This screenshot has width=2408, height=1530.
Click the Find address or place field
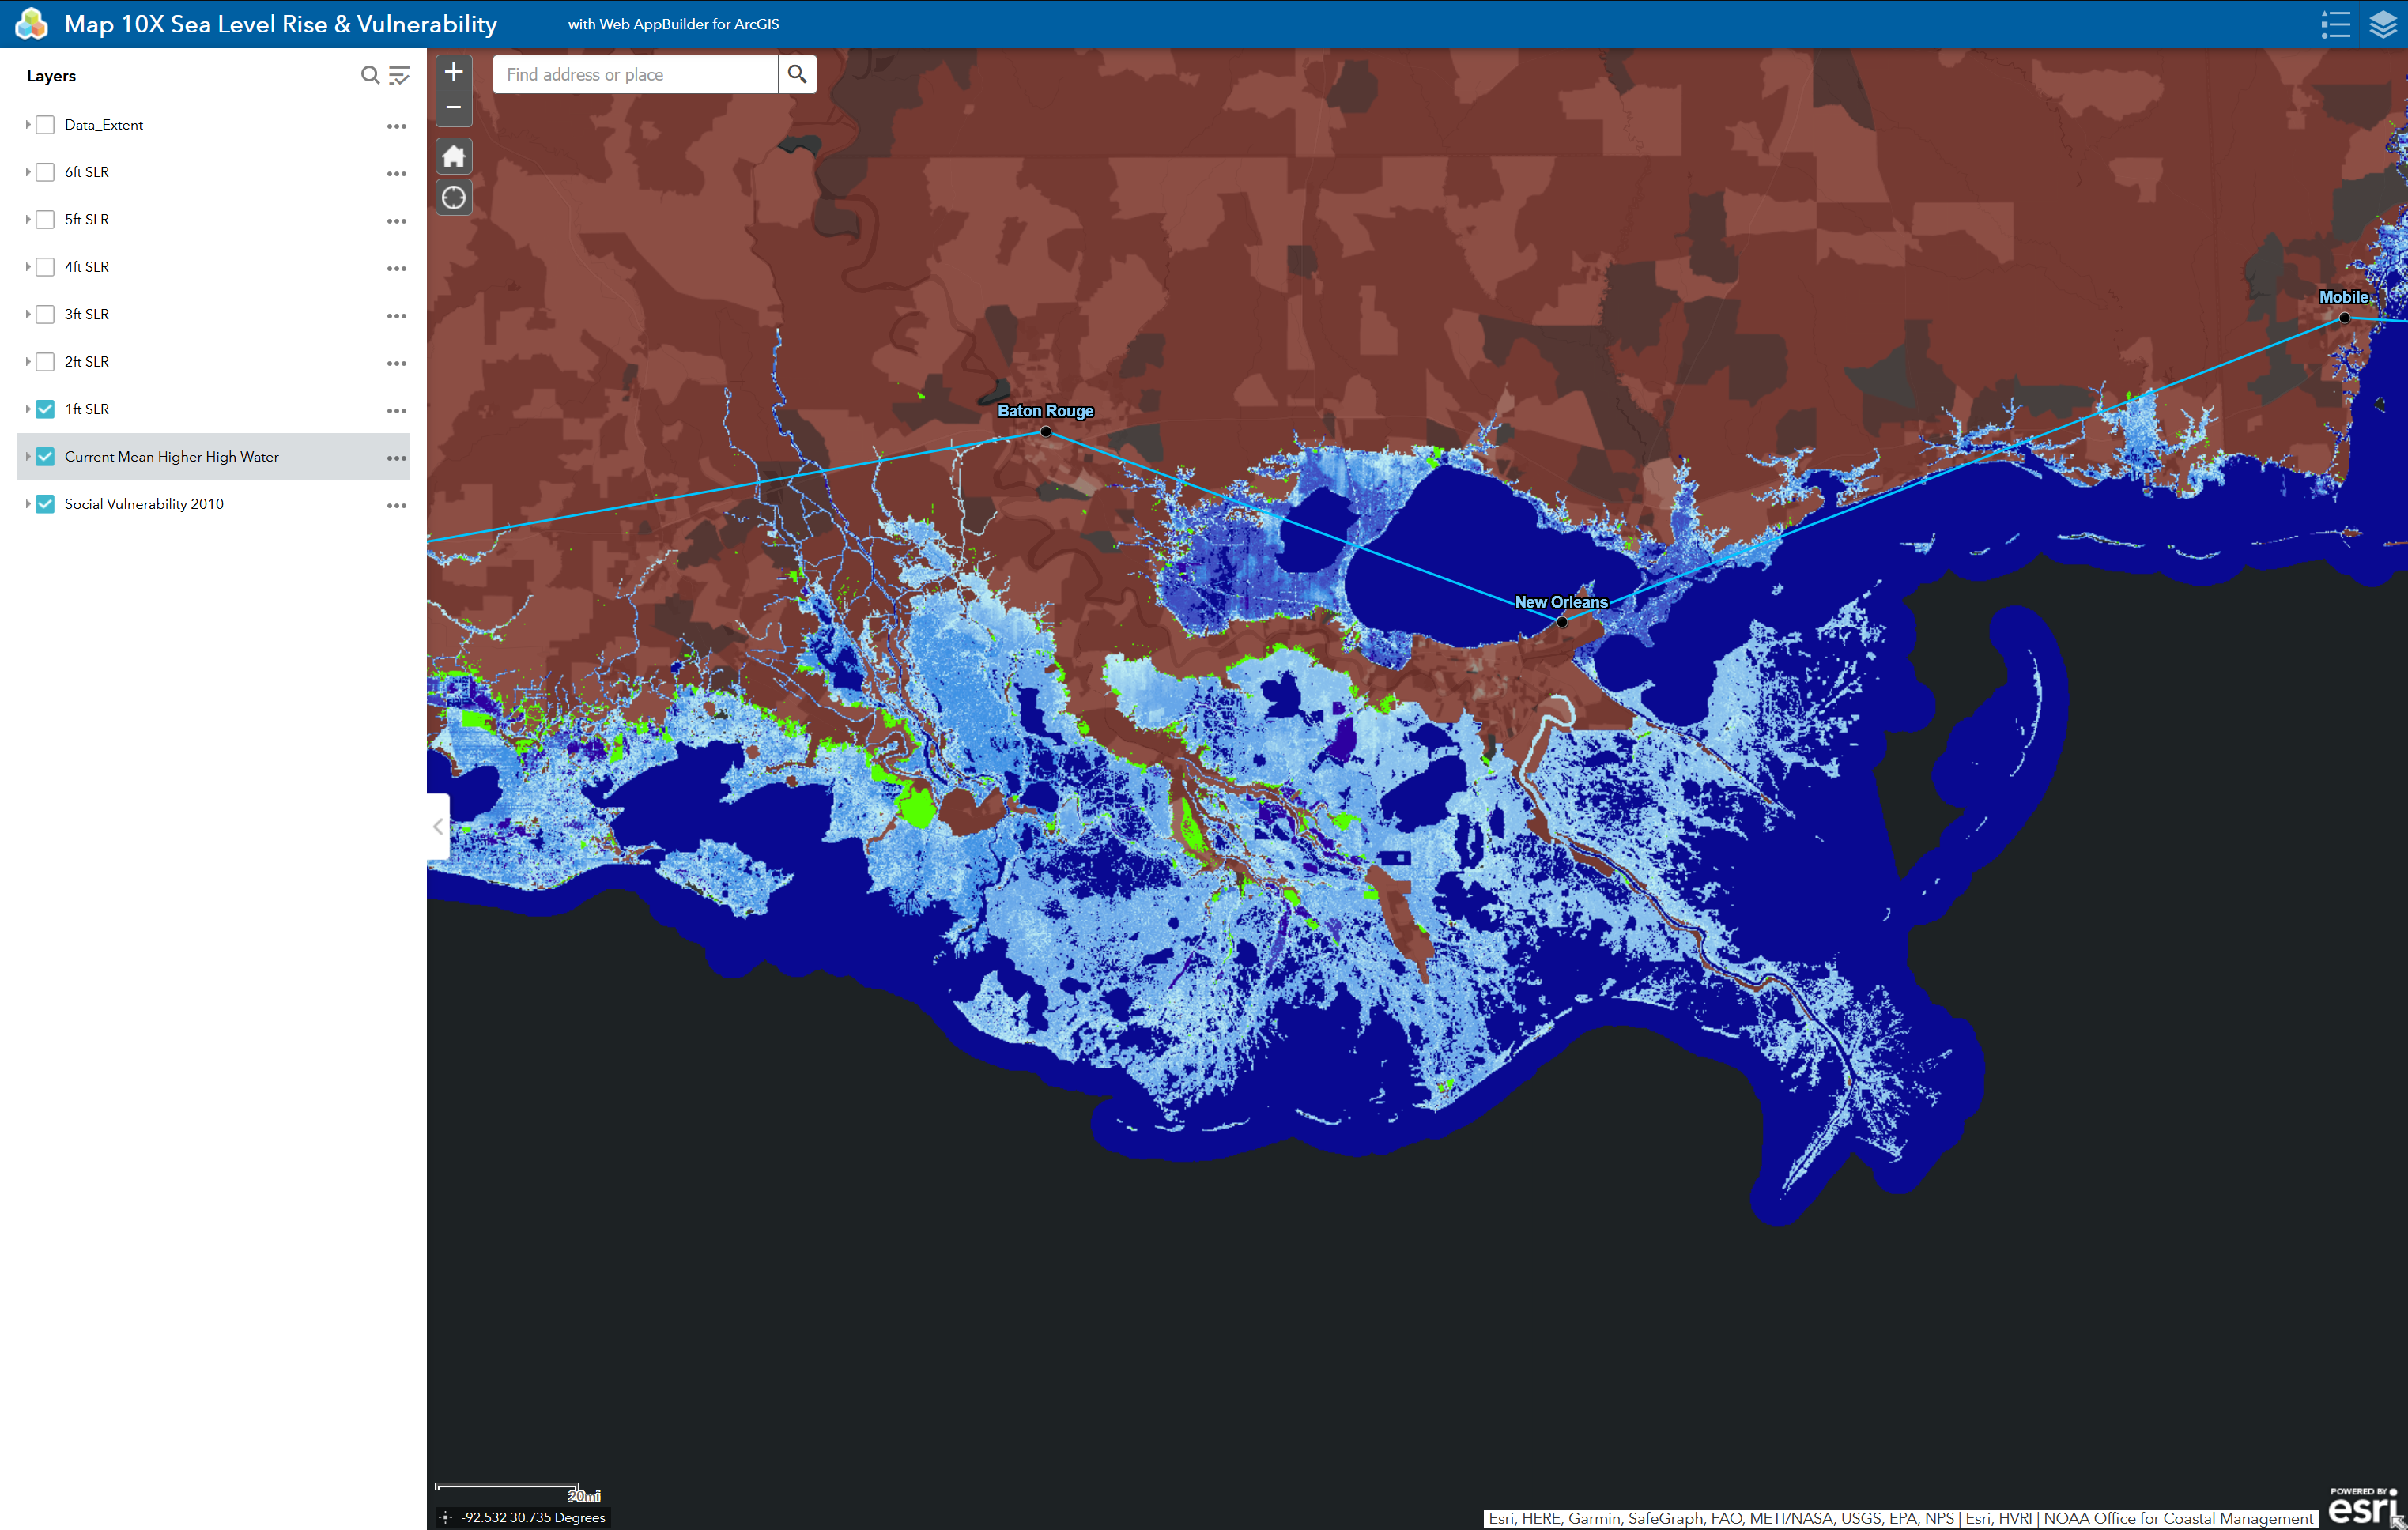635,74
